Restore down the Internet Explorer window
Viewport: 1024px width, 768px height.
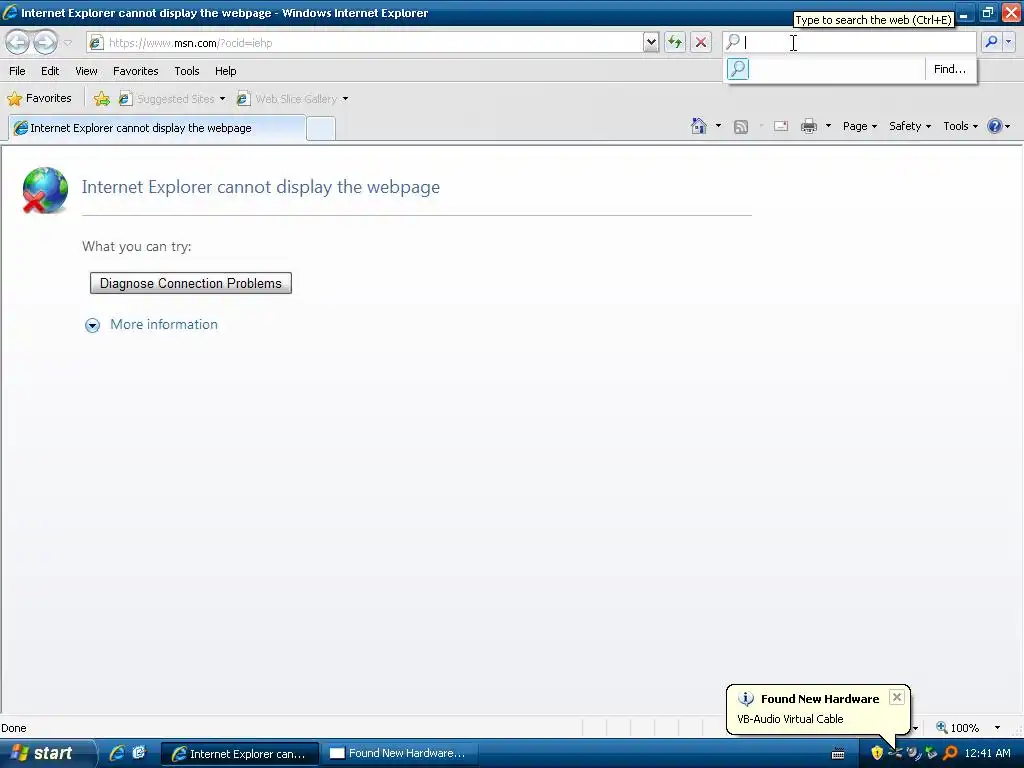point(987,12)
